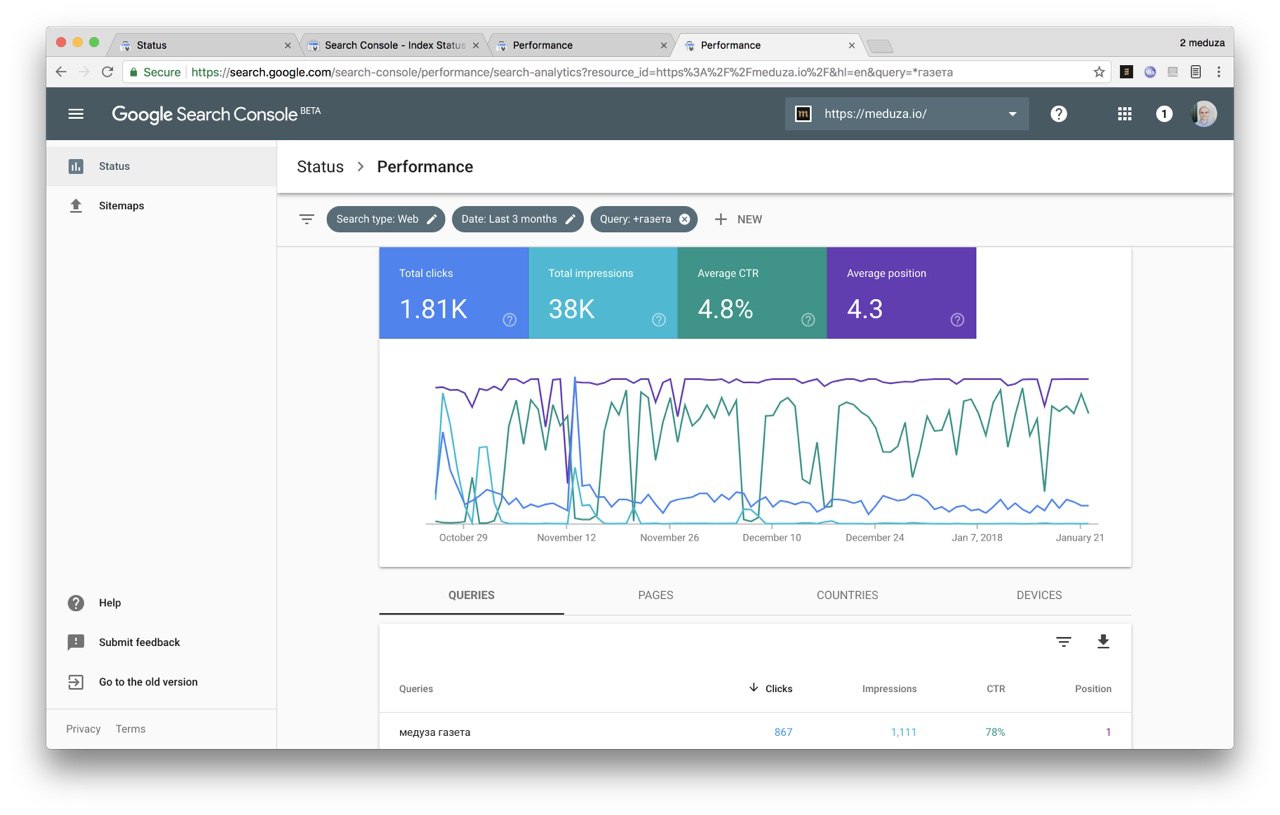This screenshot has height=815, width=1280.
Task: Toggle the Average position metric card
Action: coord(901,293)
